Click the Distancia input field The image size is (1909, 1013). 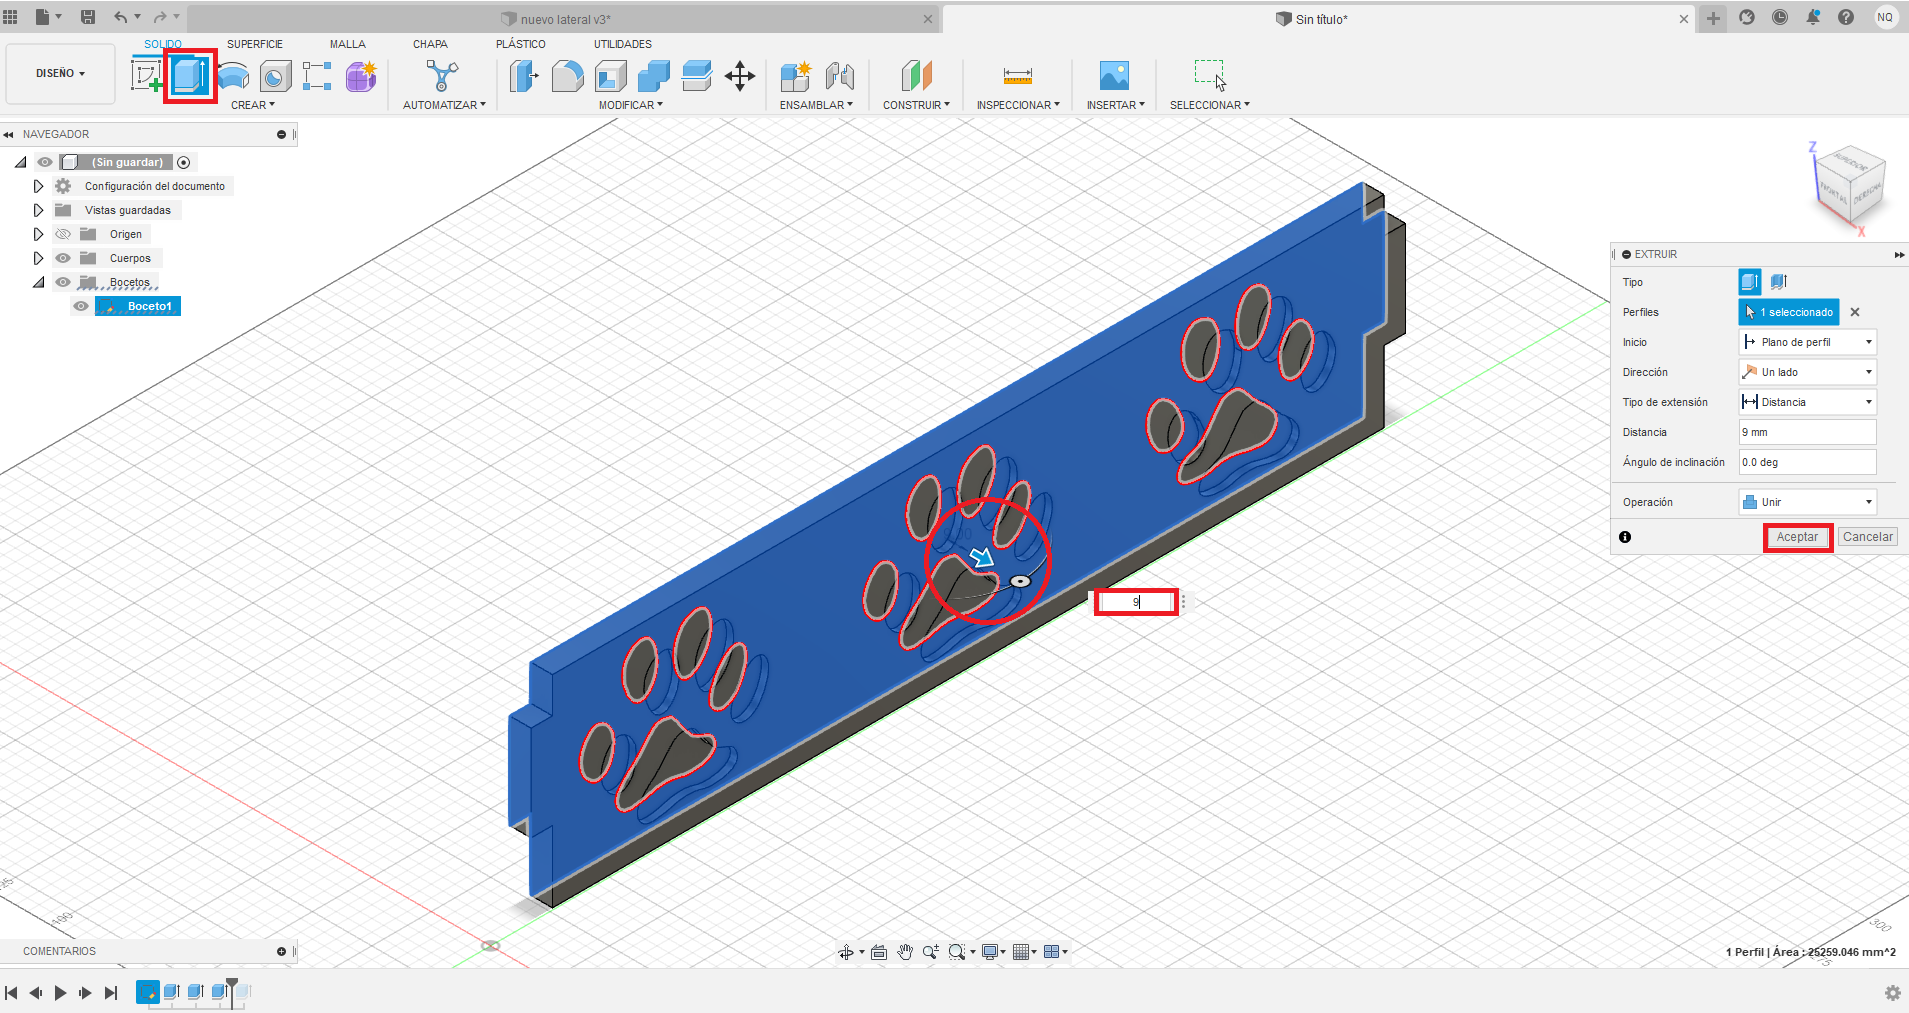pos(1807,432)
